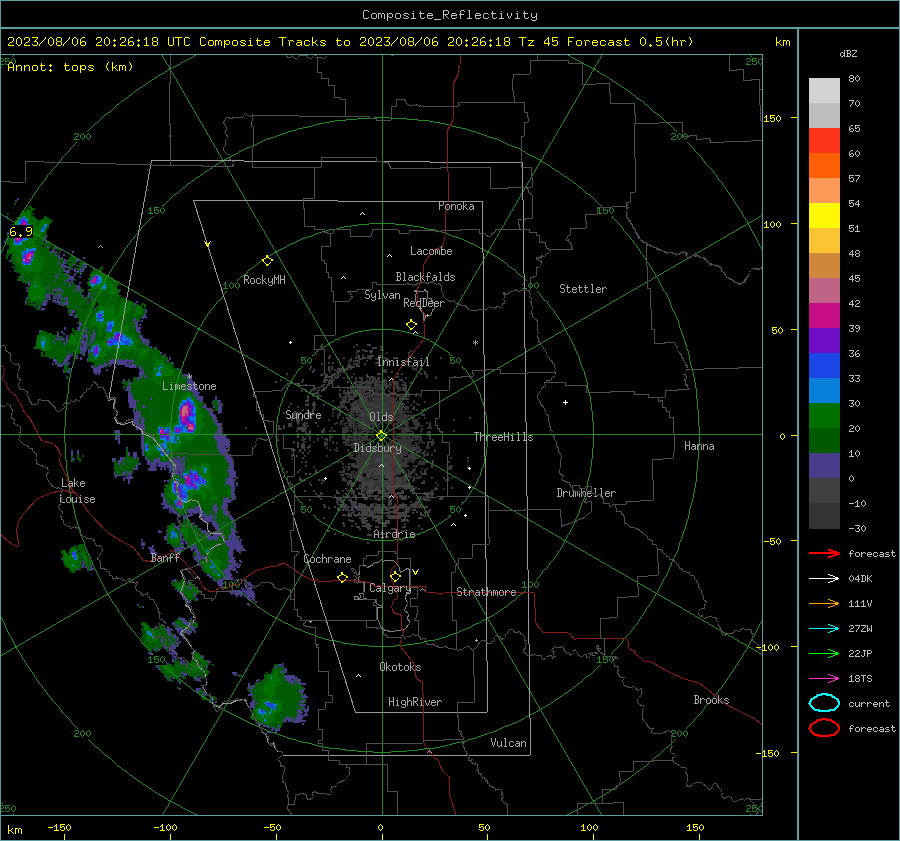Click the Lake Louise label
This screenshot has width=900, height=841.
click(x=77, y=491)
